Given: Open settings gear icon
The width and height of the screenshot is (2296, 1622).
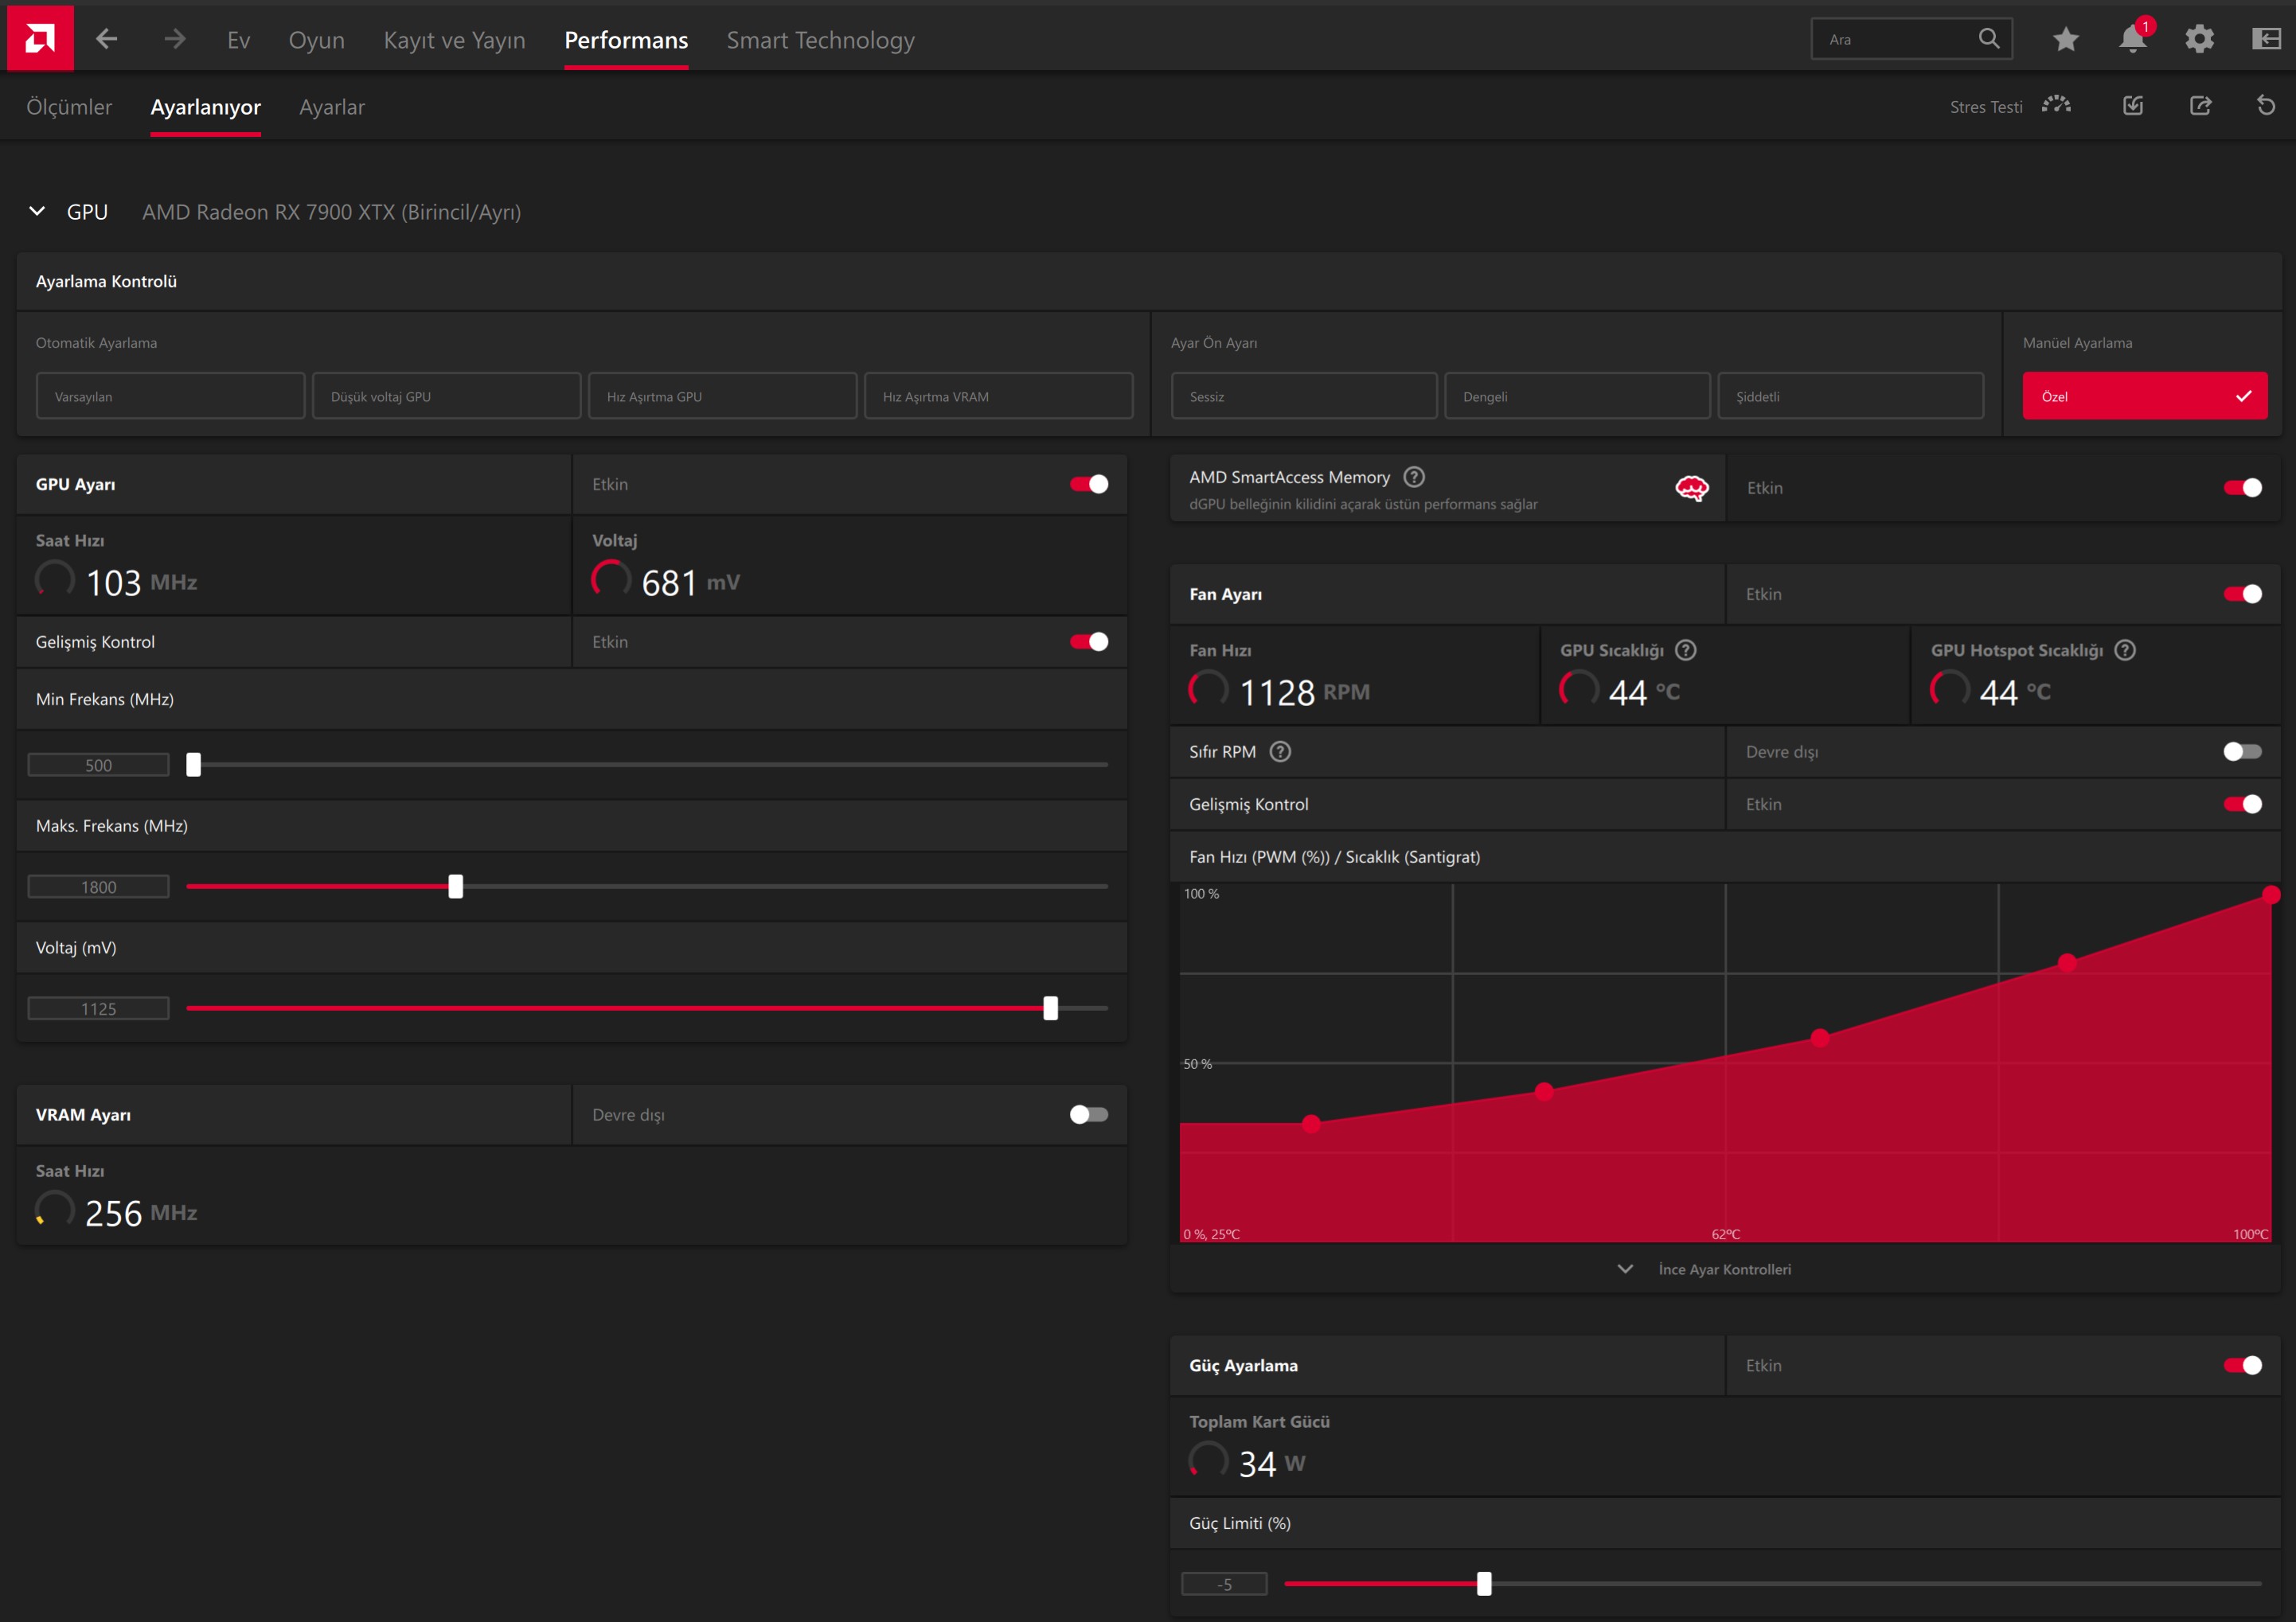Looking at the screenshot, I should click(2199, 39).
